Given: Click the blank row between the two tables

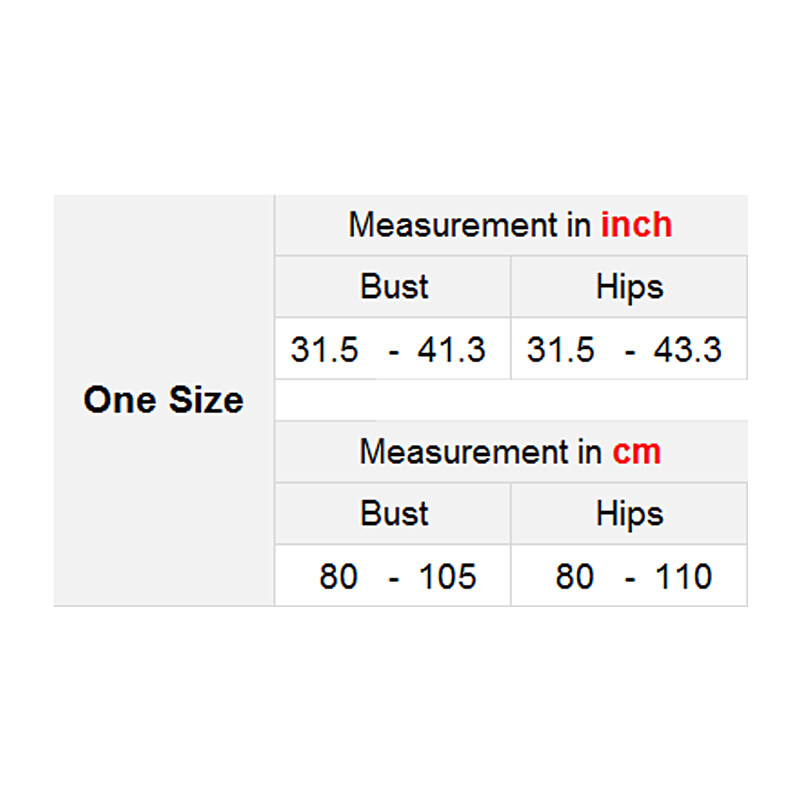Looking at the screenshot, I should click(x=510, y=400).
